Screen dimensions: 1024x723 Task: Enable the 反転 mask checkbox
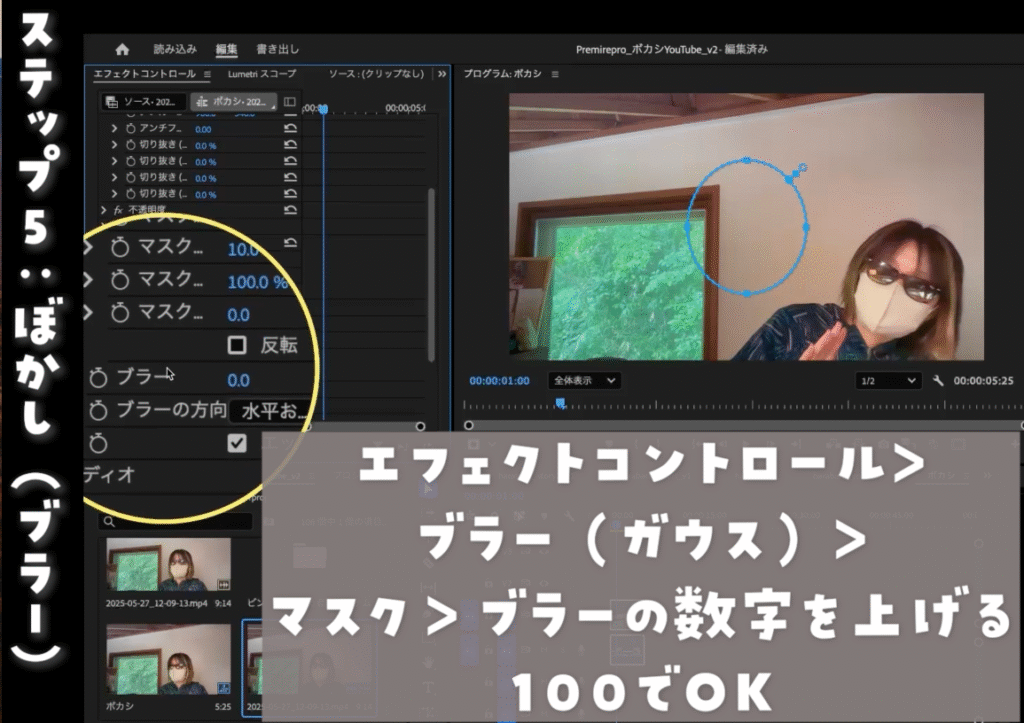click(237, 346)
